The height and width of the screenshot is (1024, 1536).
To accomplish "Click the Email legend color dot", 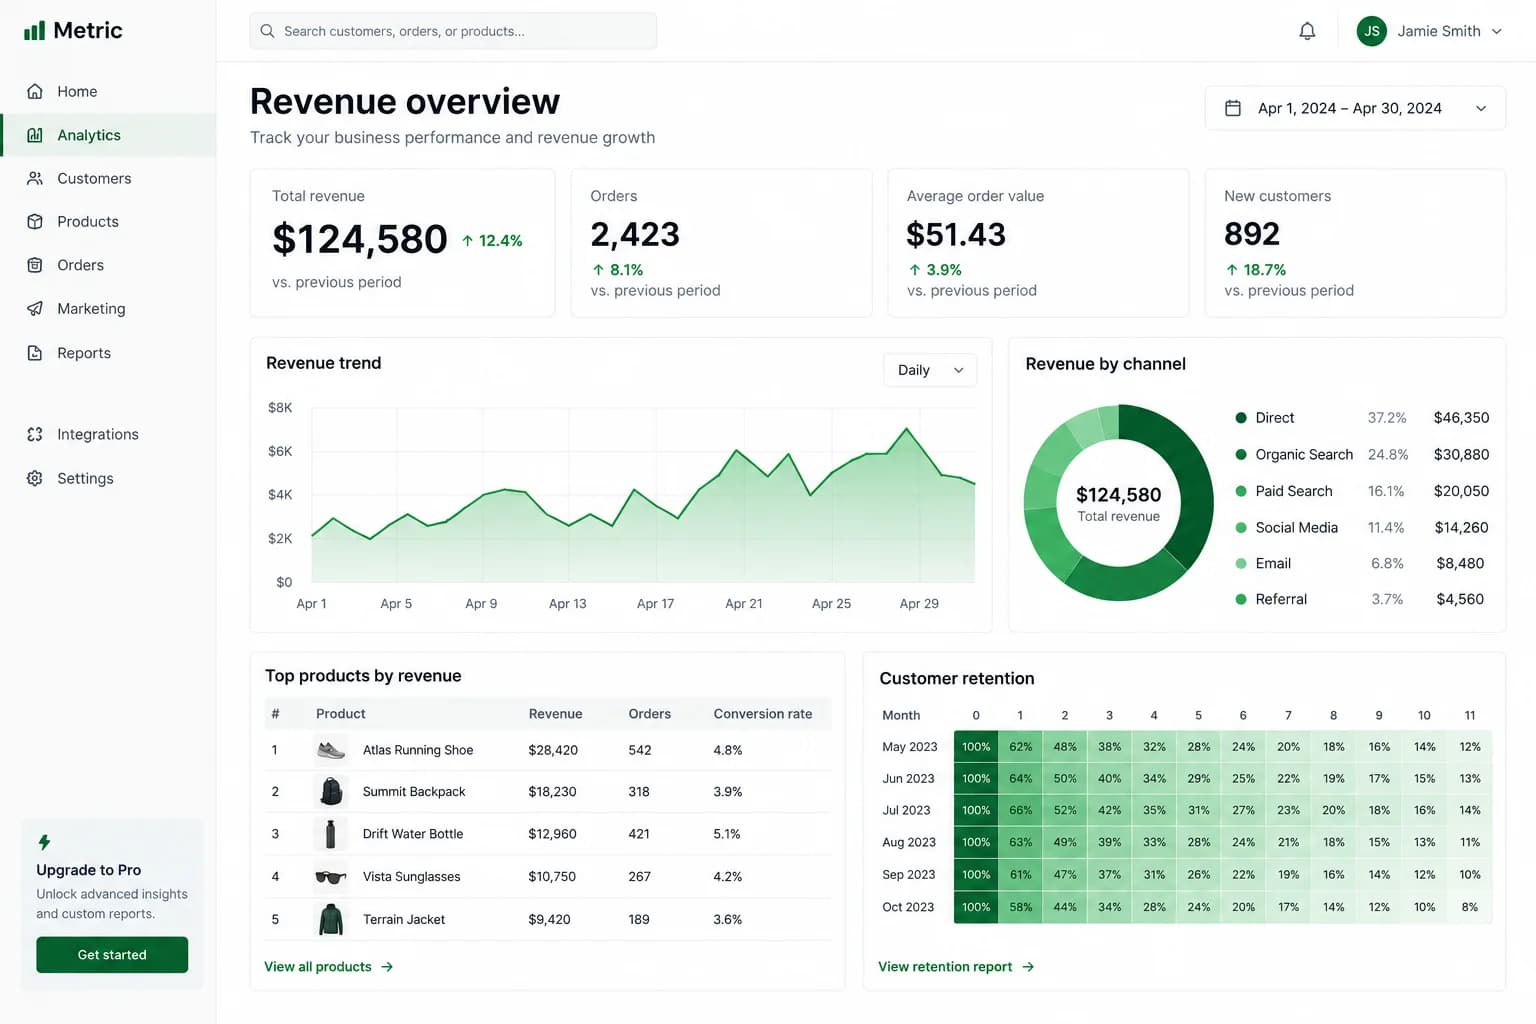I will coord(1241,563).
